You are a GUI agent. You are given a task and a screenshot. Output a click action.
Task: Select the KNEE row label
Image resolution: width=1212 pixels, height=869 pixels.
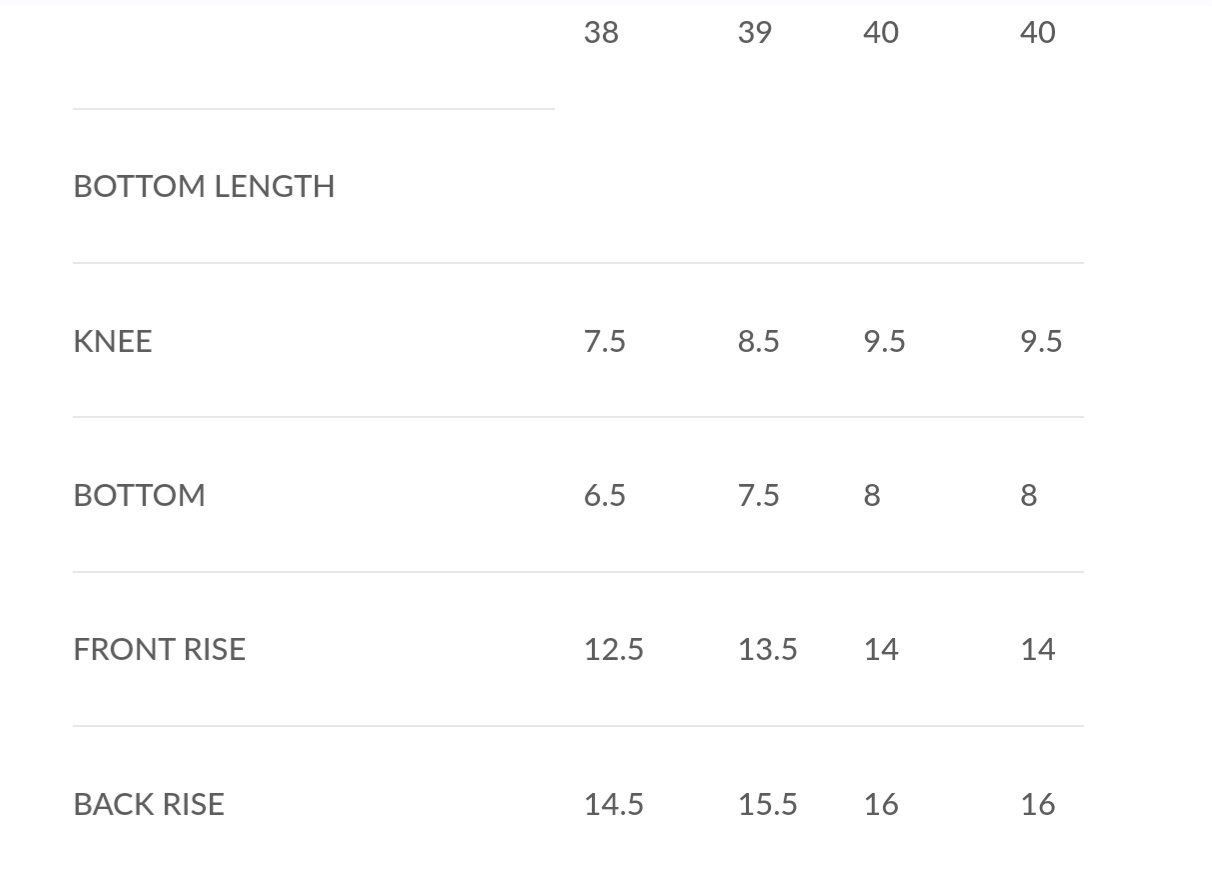point(113,341)
